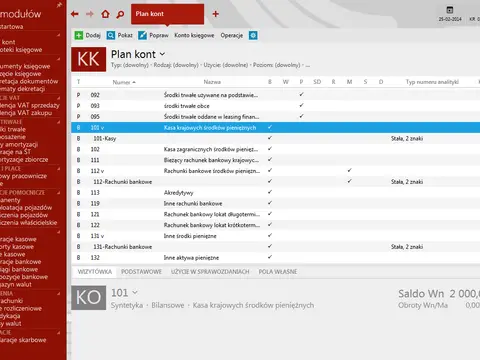The height and width of the screenshot is (360, 480).
Task: Toggle the P checkmark for account 093
Action: click(301, 105)
